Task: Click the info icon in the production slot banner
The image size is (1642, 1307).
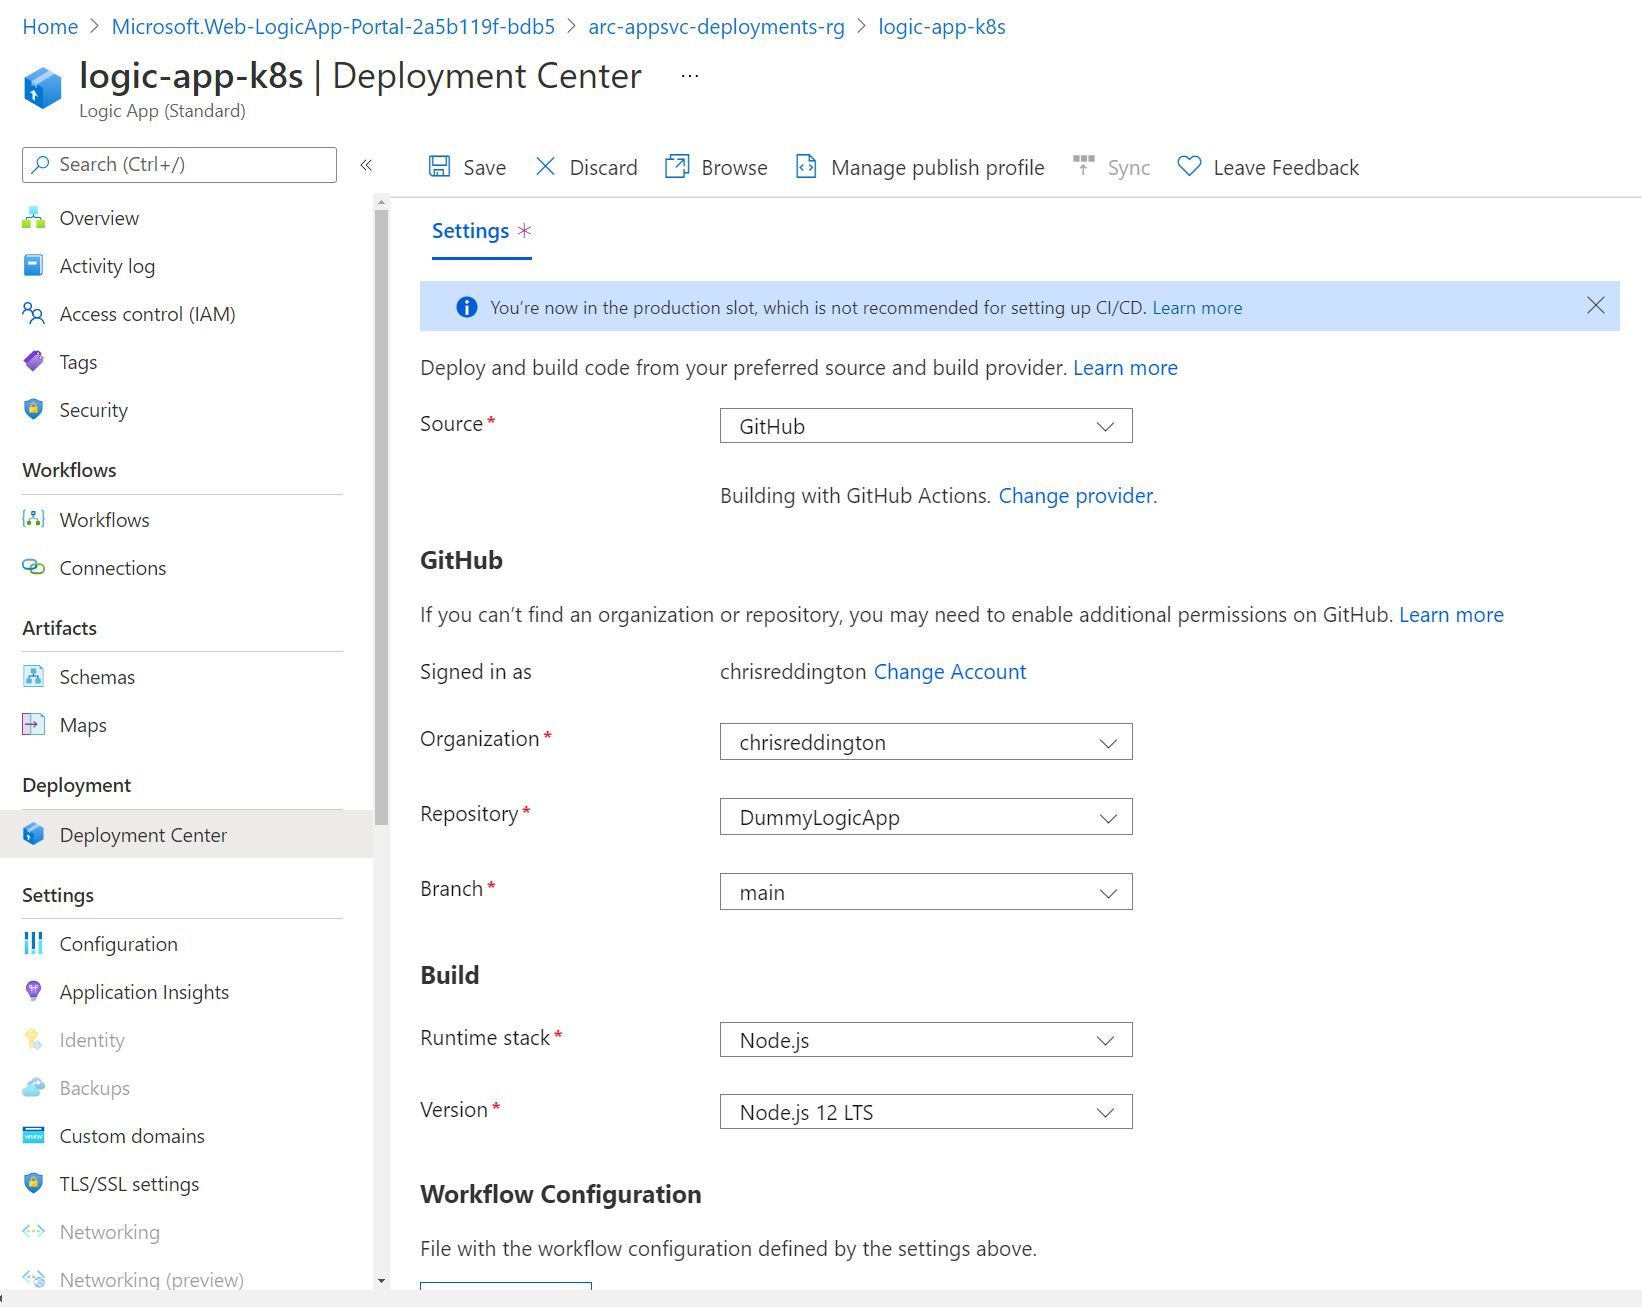Action: click(x=467, y=307)
